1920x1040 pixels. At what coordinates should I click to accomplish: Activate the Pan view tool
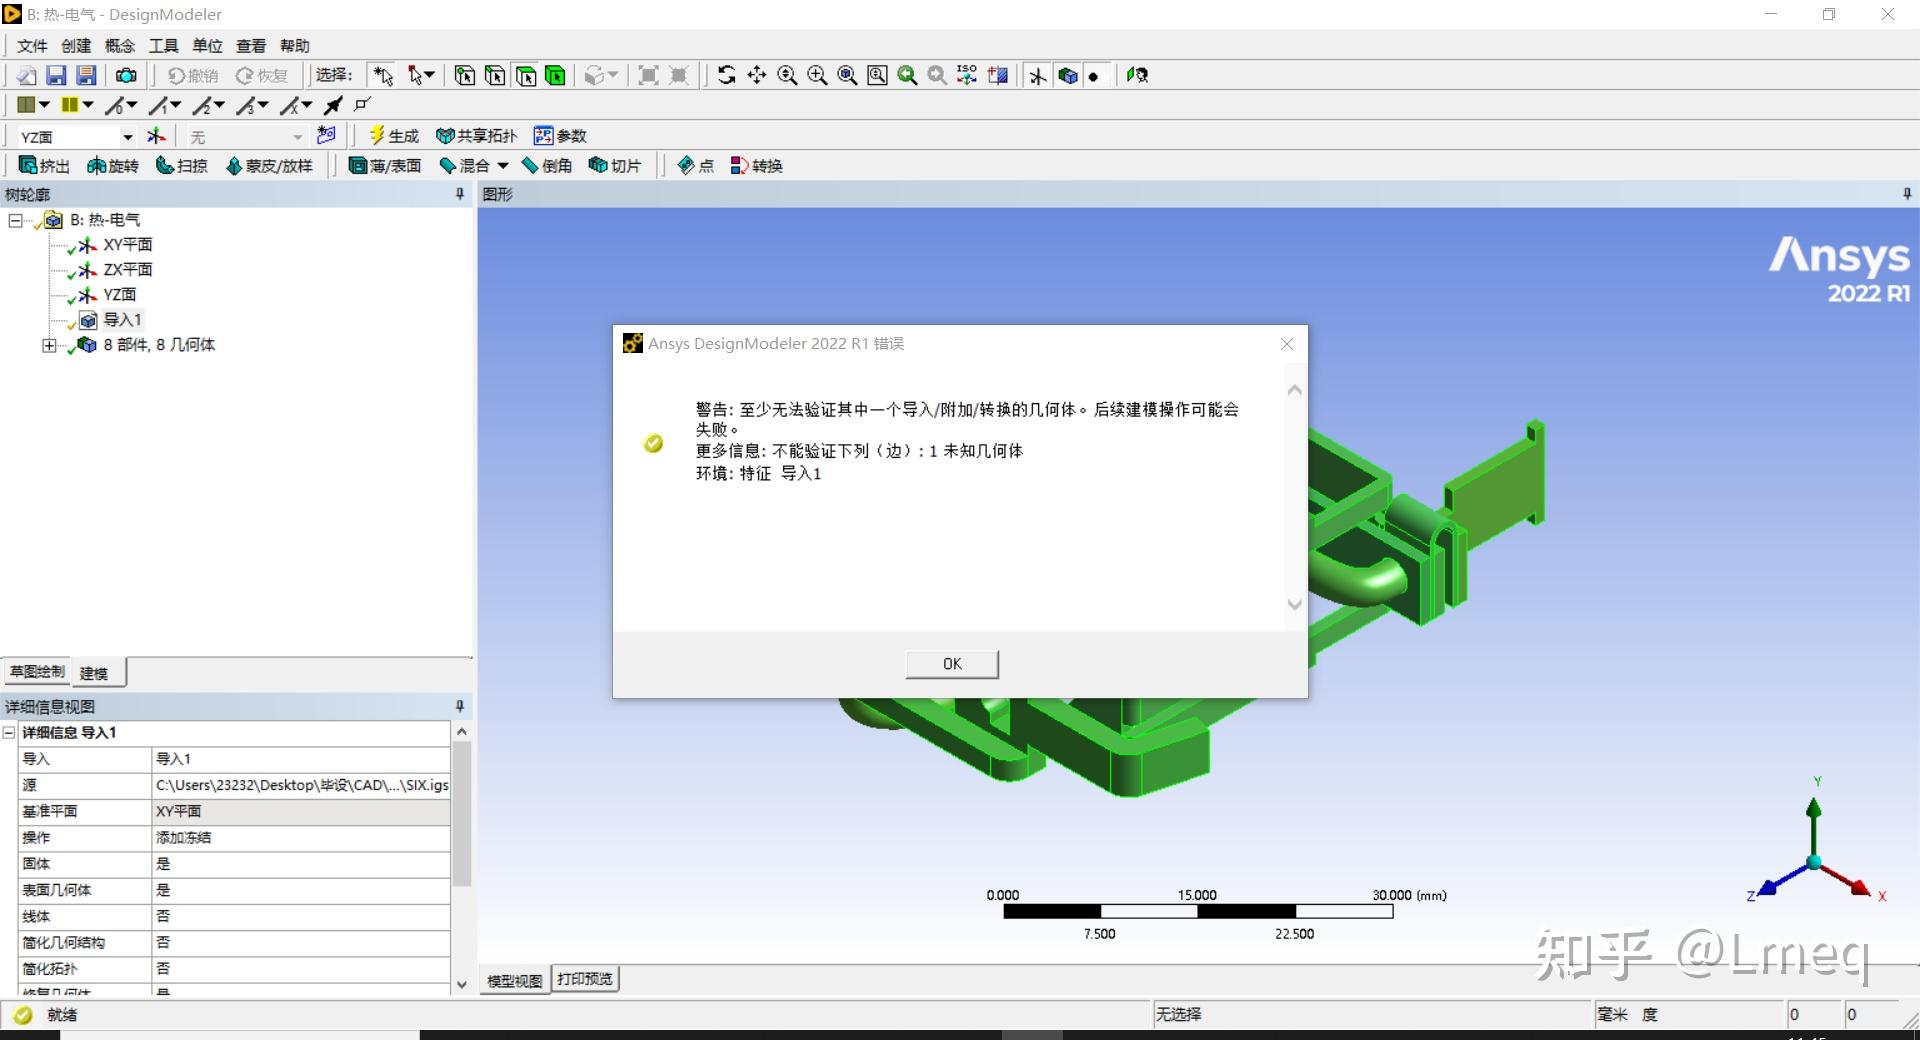pos(757,75)
